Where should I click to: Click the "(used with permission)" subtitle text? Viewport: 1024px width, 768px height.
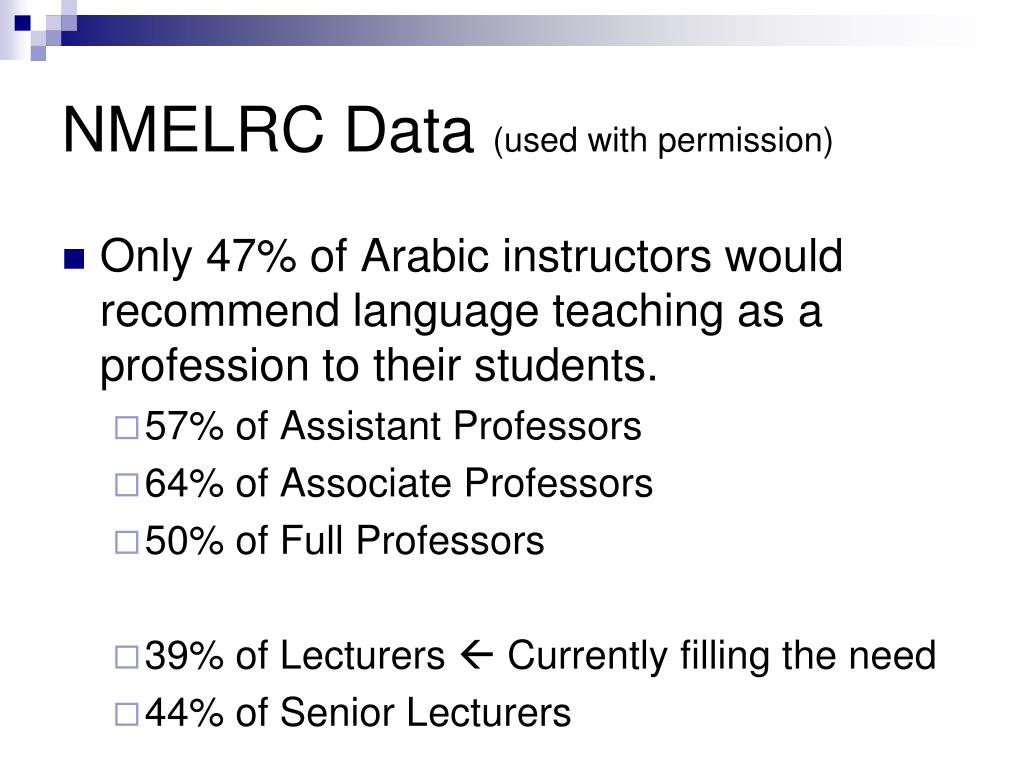click(x=663, y=141)
